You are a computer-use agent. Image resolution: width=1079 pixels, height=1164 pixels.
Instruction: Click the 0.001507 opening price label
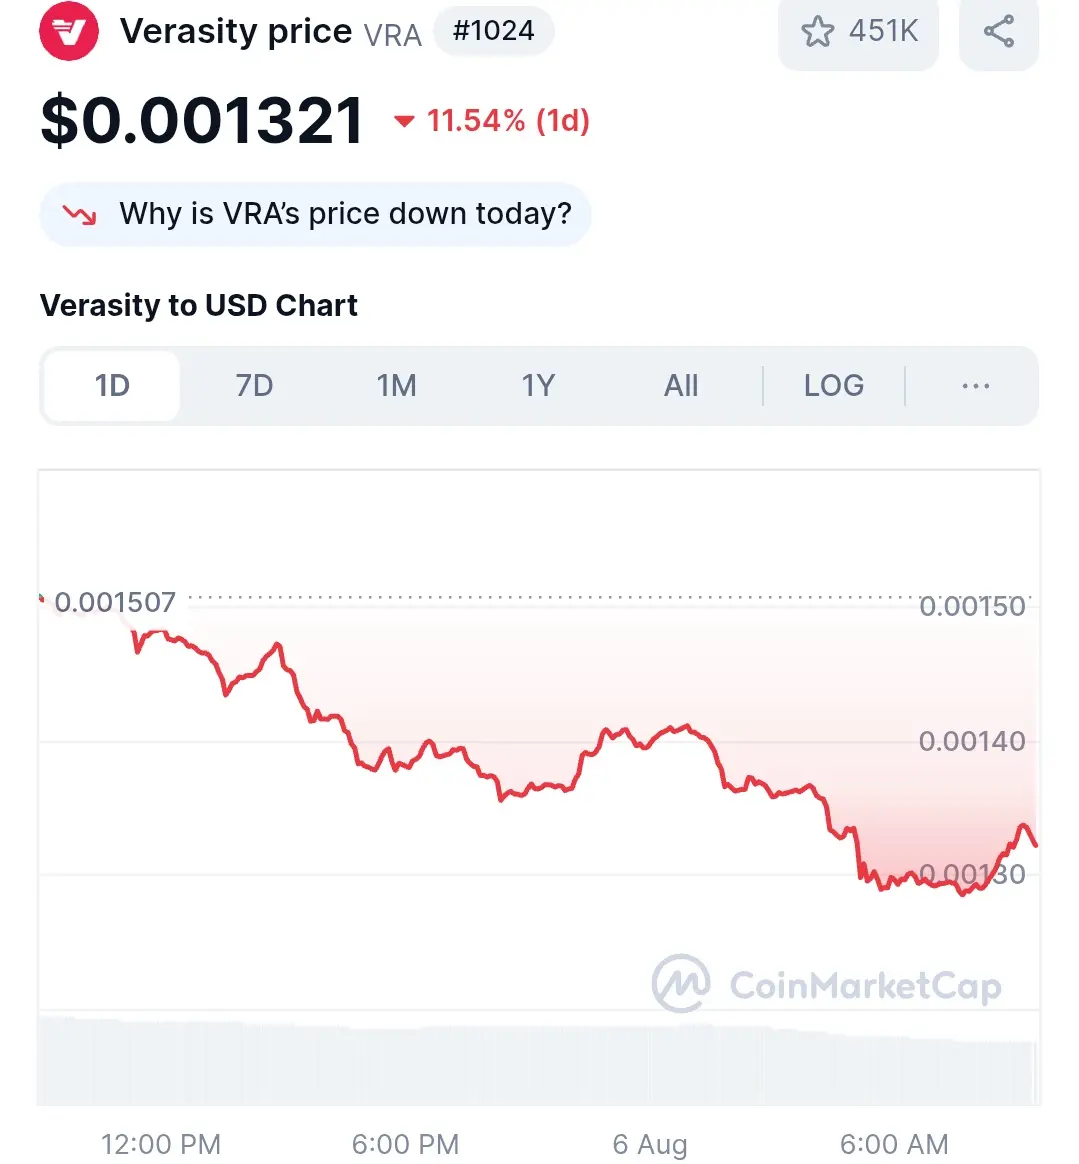pos(115,602)
